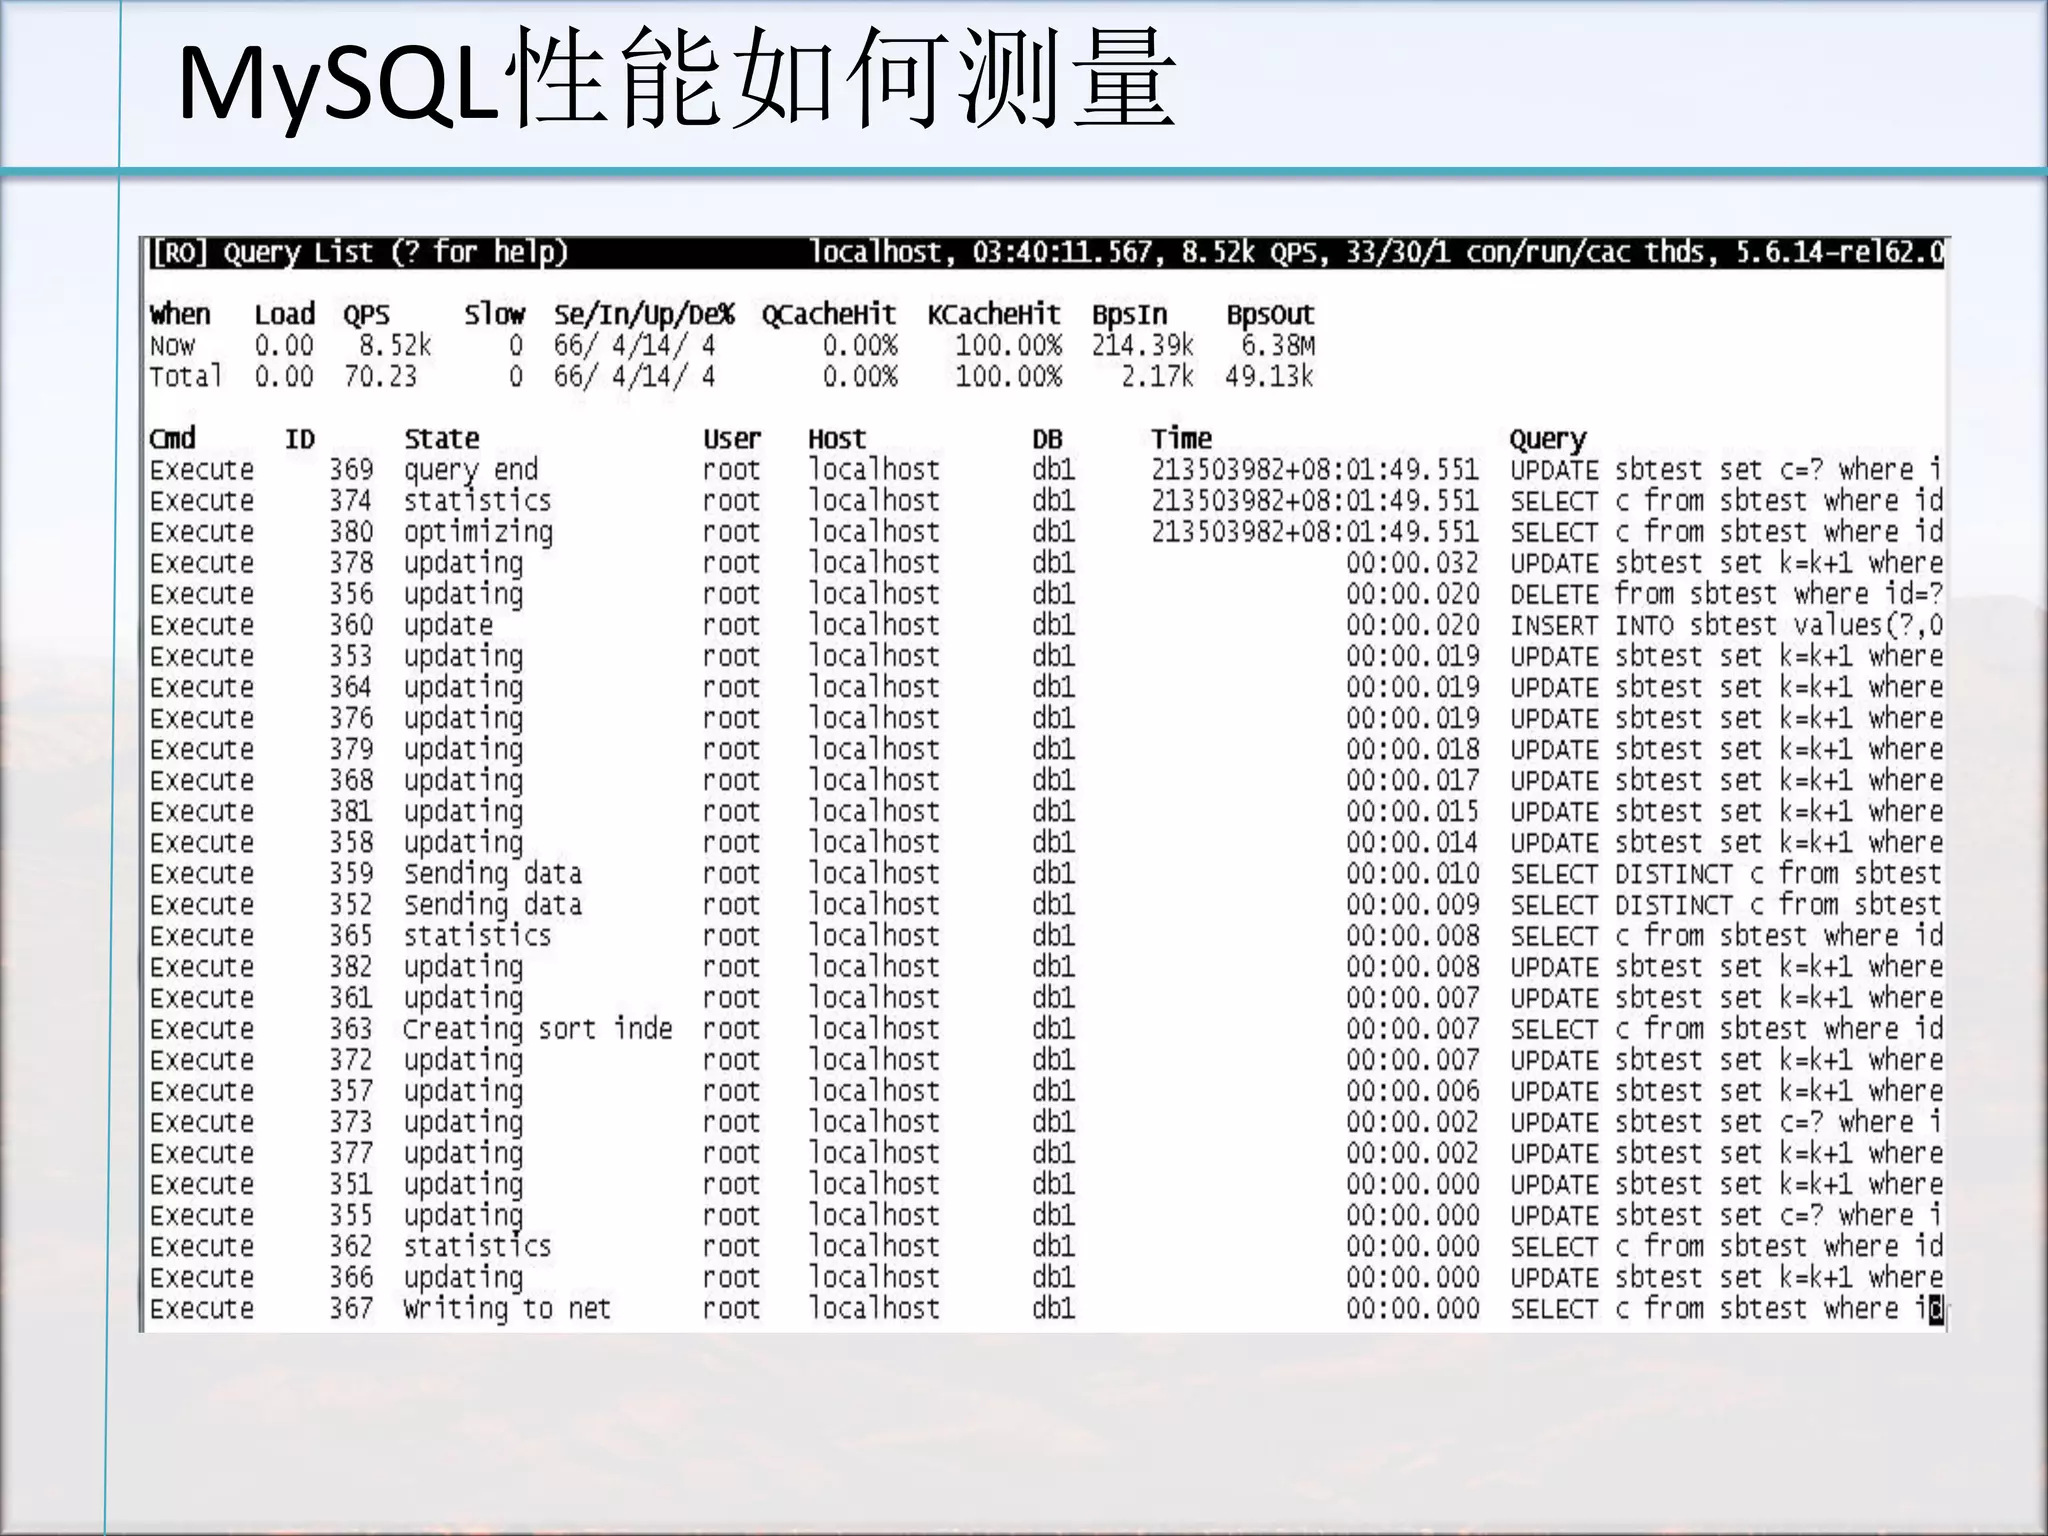2048x1536 pixels.
Task: Click the "Now" row label
Action: tap(172, 346)
